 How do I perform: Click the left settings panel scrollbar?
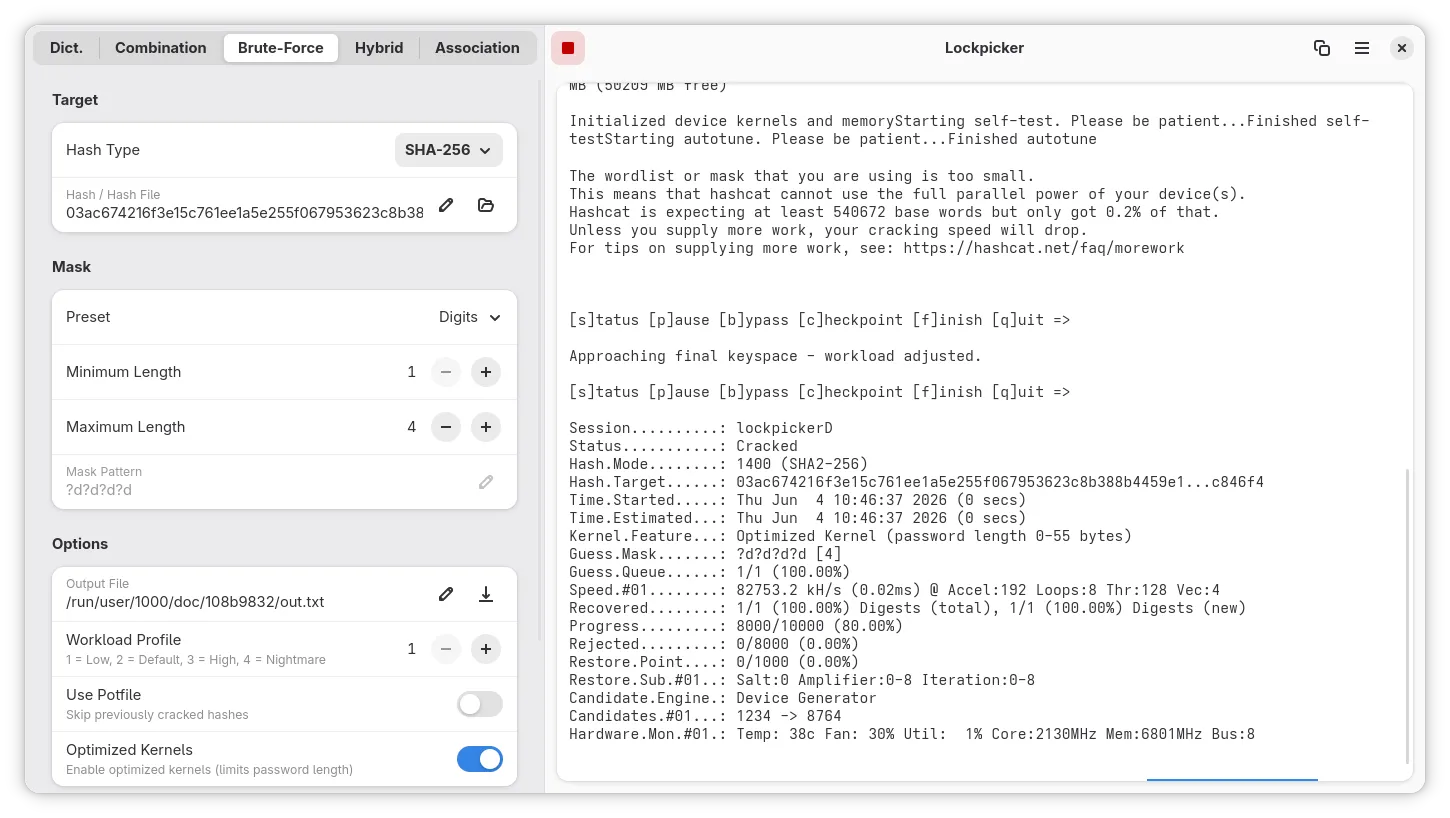click(540, 360)
